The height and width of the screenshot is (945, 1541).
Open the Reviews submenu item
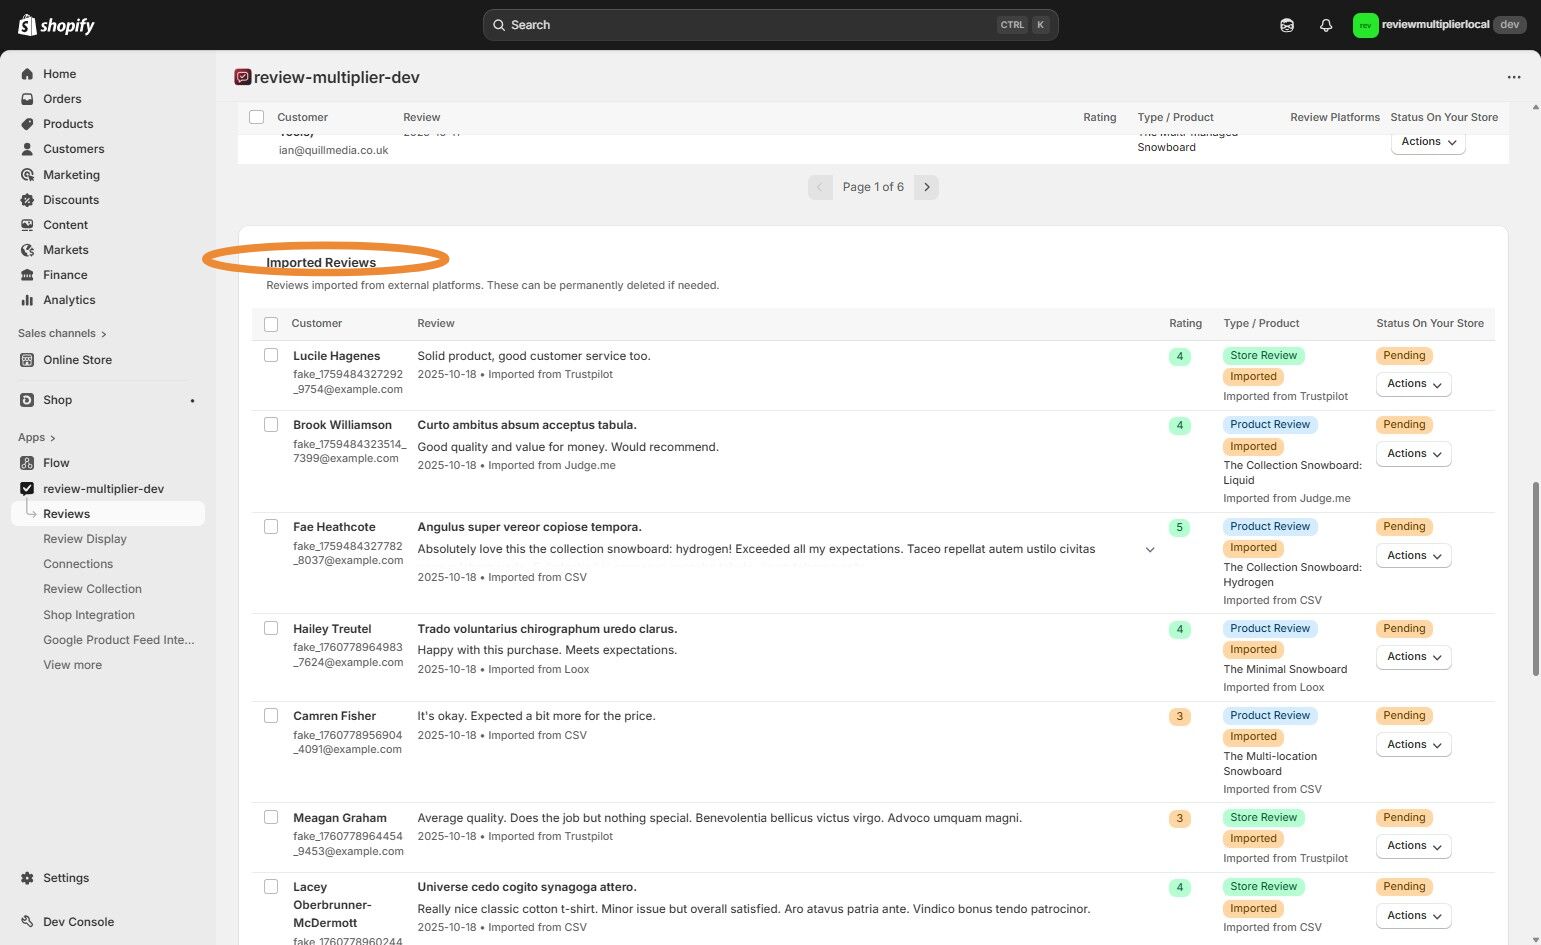coord(108,514)
